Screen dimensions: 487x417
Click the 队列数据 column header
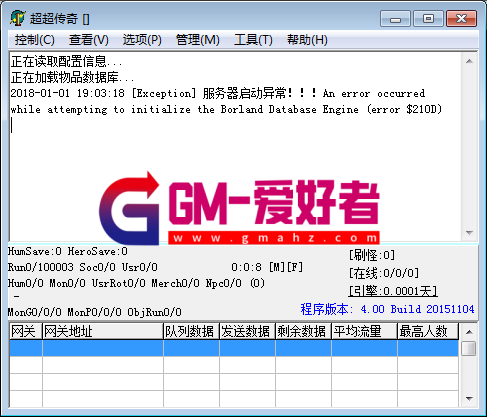(x=191, y=331)
